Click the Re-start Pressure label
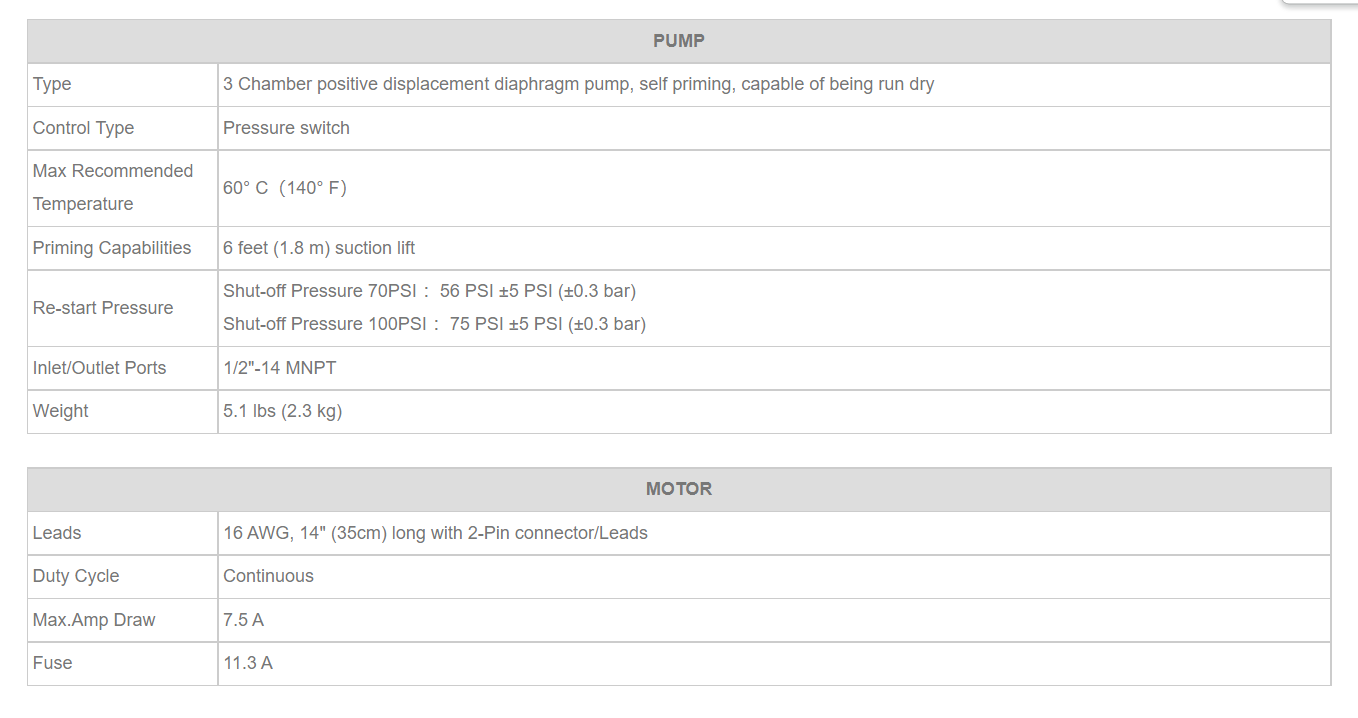1358x718 pixels. click(x=103, y=308)
